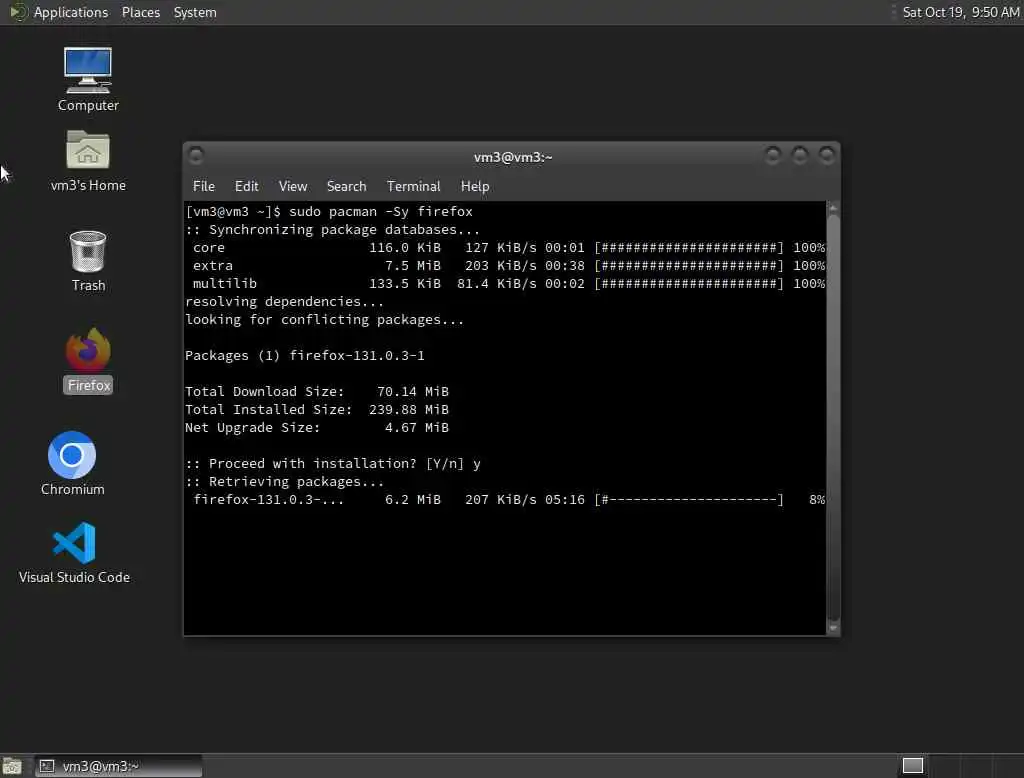Viewport: 1024px width, 778px height.
Task: Click the show desktop icon in bottom panel
Action: [x=12, y=766]
